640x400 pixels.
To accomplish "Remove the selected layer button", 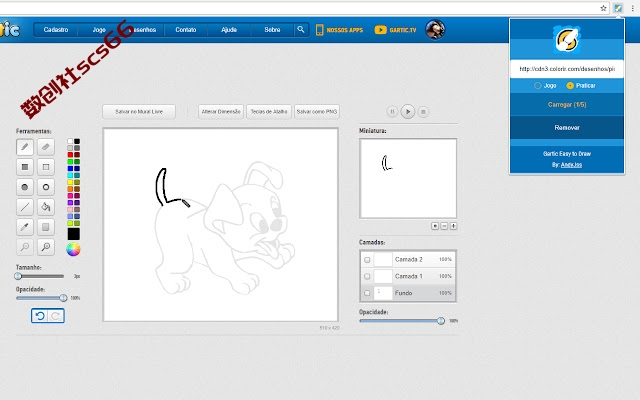I will (444, 226).
